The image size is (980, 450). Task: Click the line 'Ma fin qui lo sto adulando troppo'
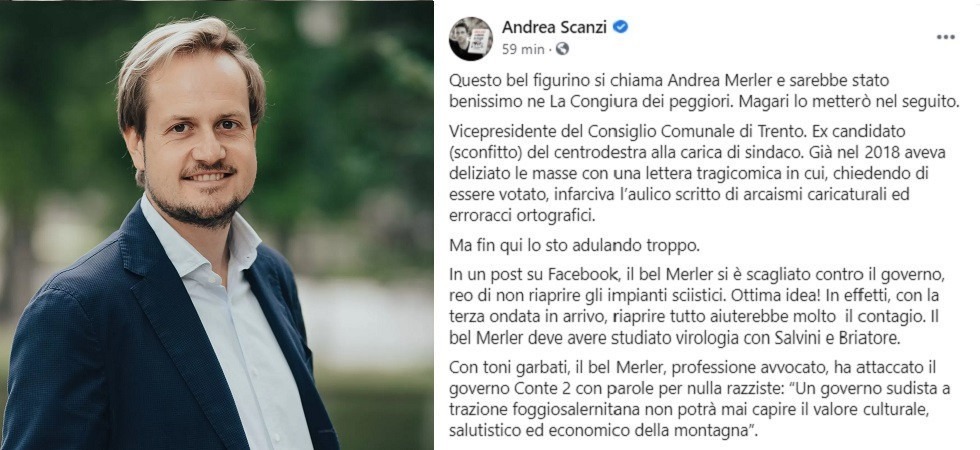coord(574,246)
